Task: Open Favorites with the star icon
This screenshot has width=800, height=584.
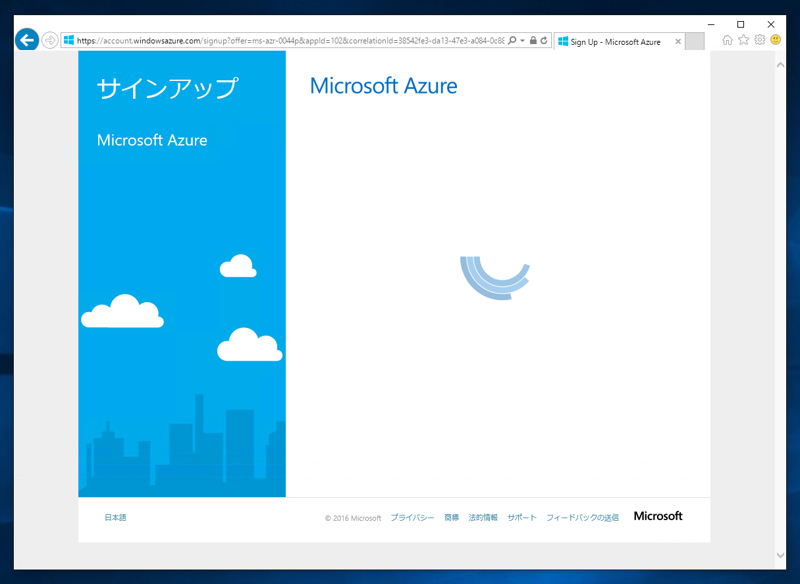Action: coord(743,40)
